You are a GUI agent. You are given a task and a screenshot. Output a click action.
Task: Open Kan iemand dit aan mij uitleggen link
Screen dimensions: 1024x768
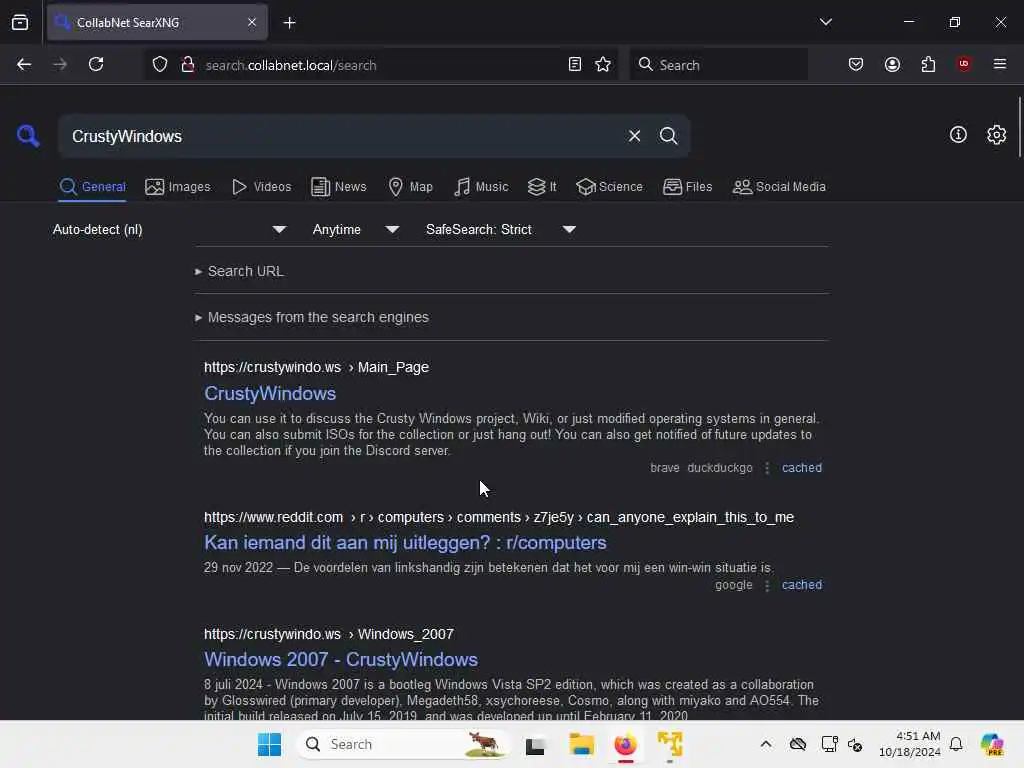[x=405, y=543]
